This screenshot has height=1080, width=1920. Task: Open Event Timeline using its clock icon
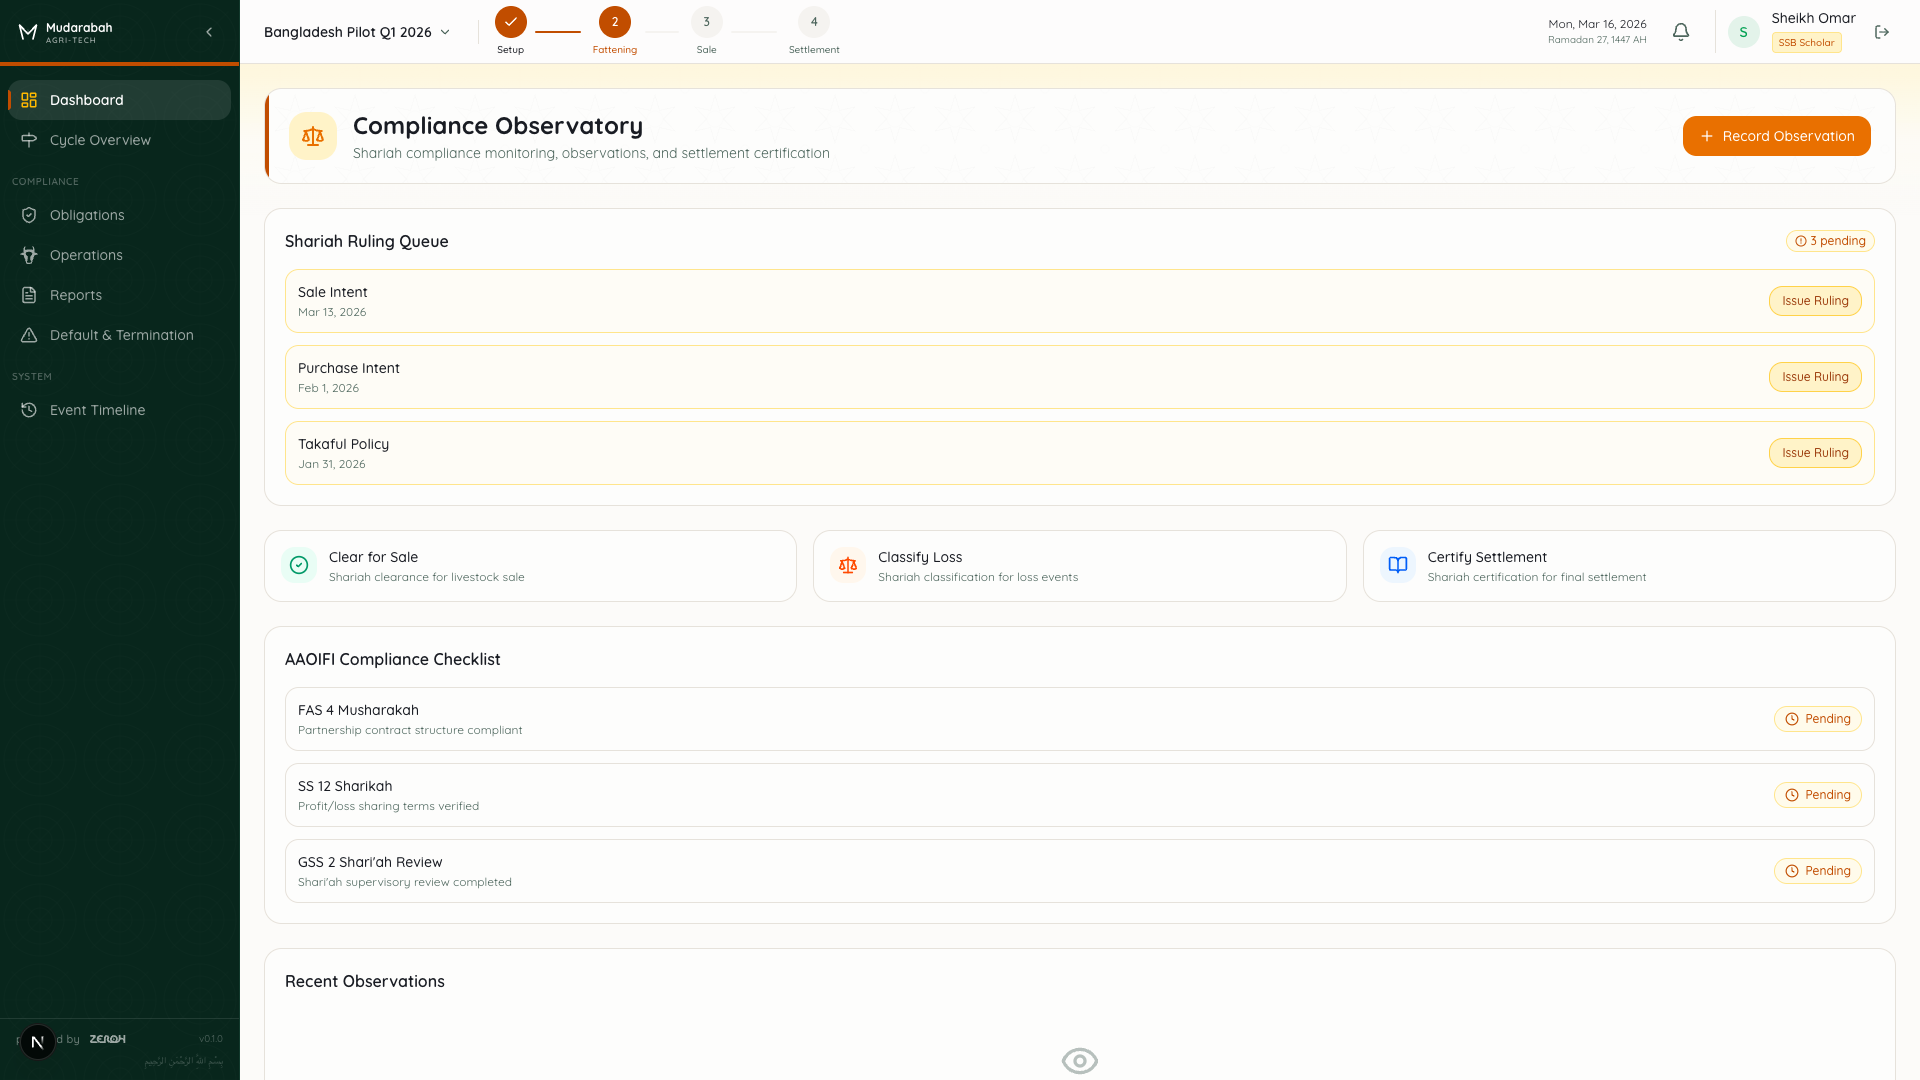(x=29, y=410)
